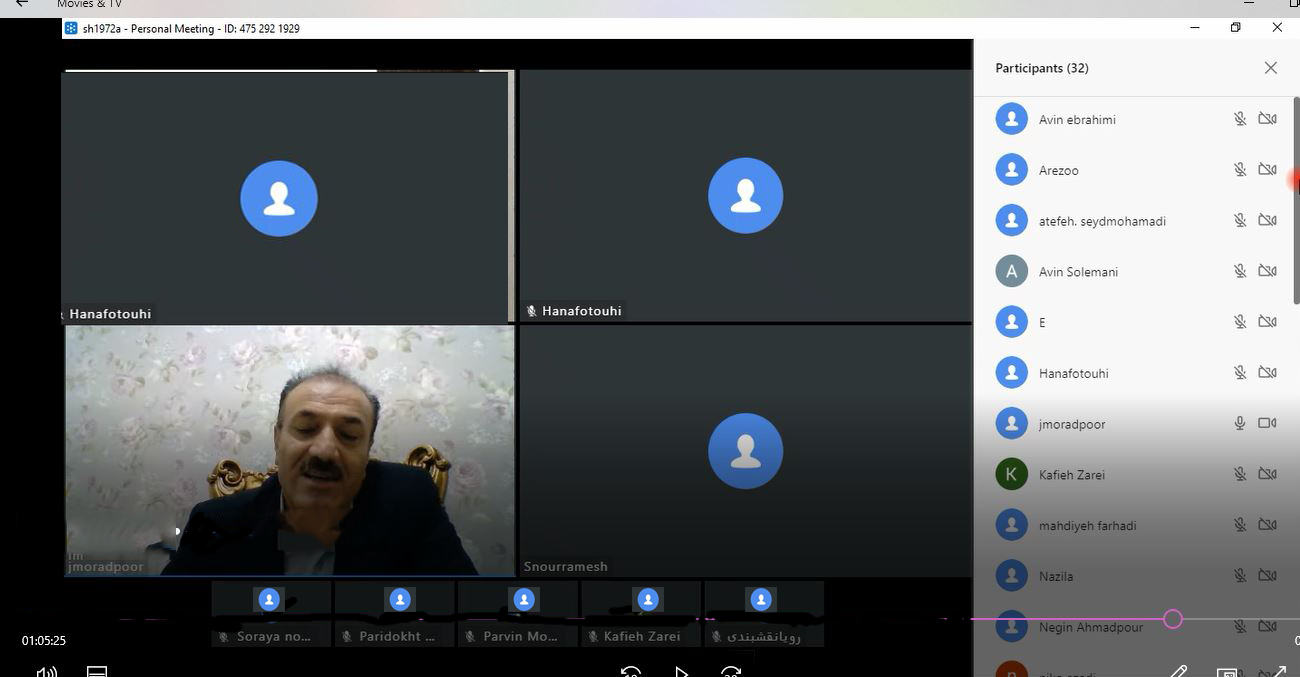Toggle jmoradpoor's microphone icon in the participants list
This screenshot has width=1300, height=677.
click(1239, 423)
